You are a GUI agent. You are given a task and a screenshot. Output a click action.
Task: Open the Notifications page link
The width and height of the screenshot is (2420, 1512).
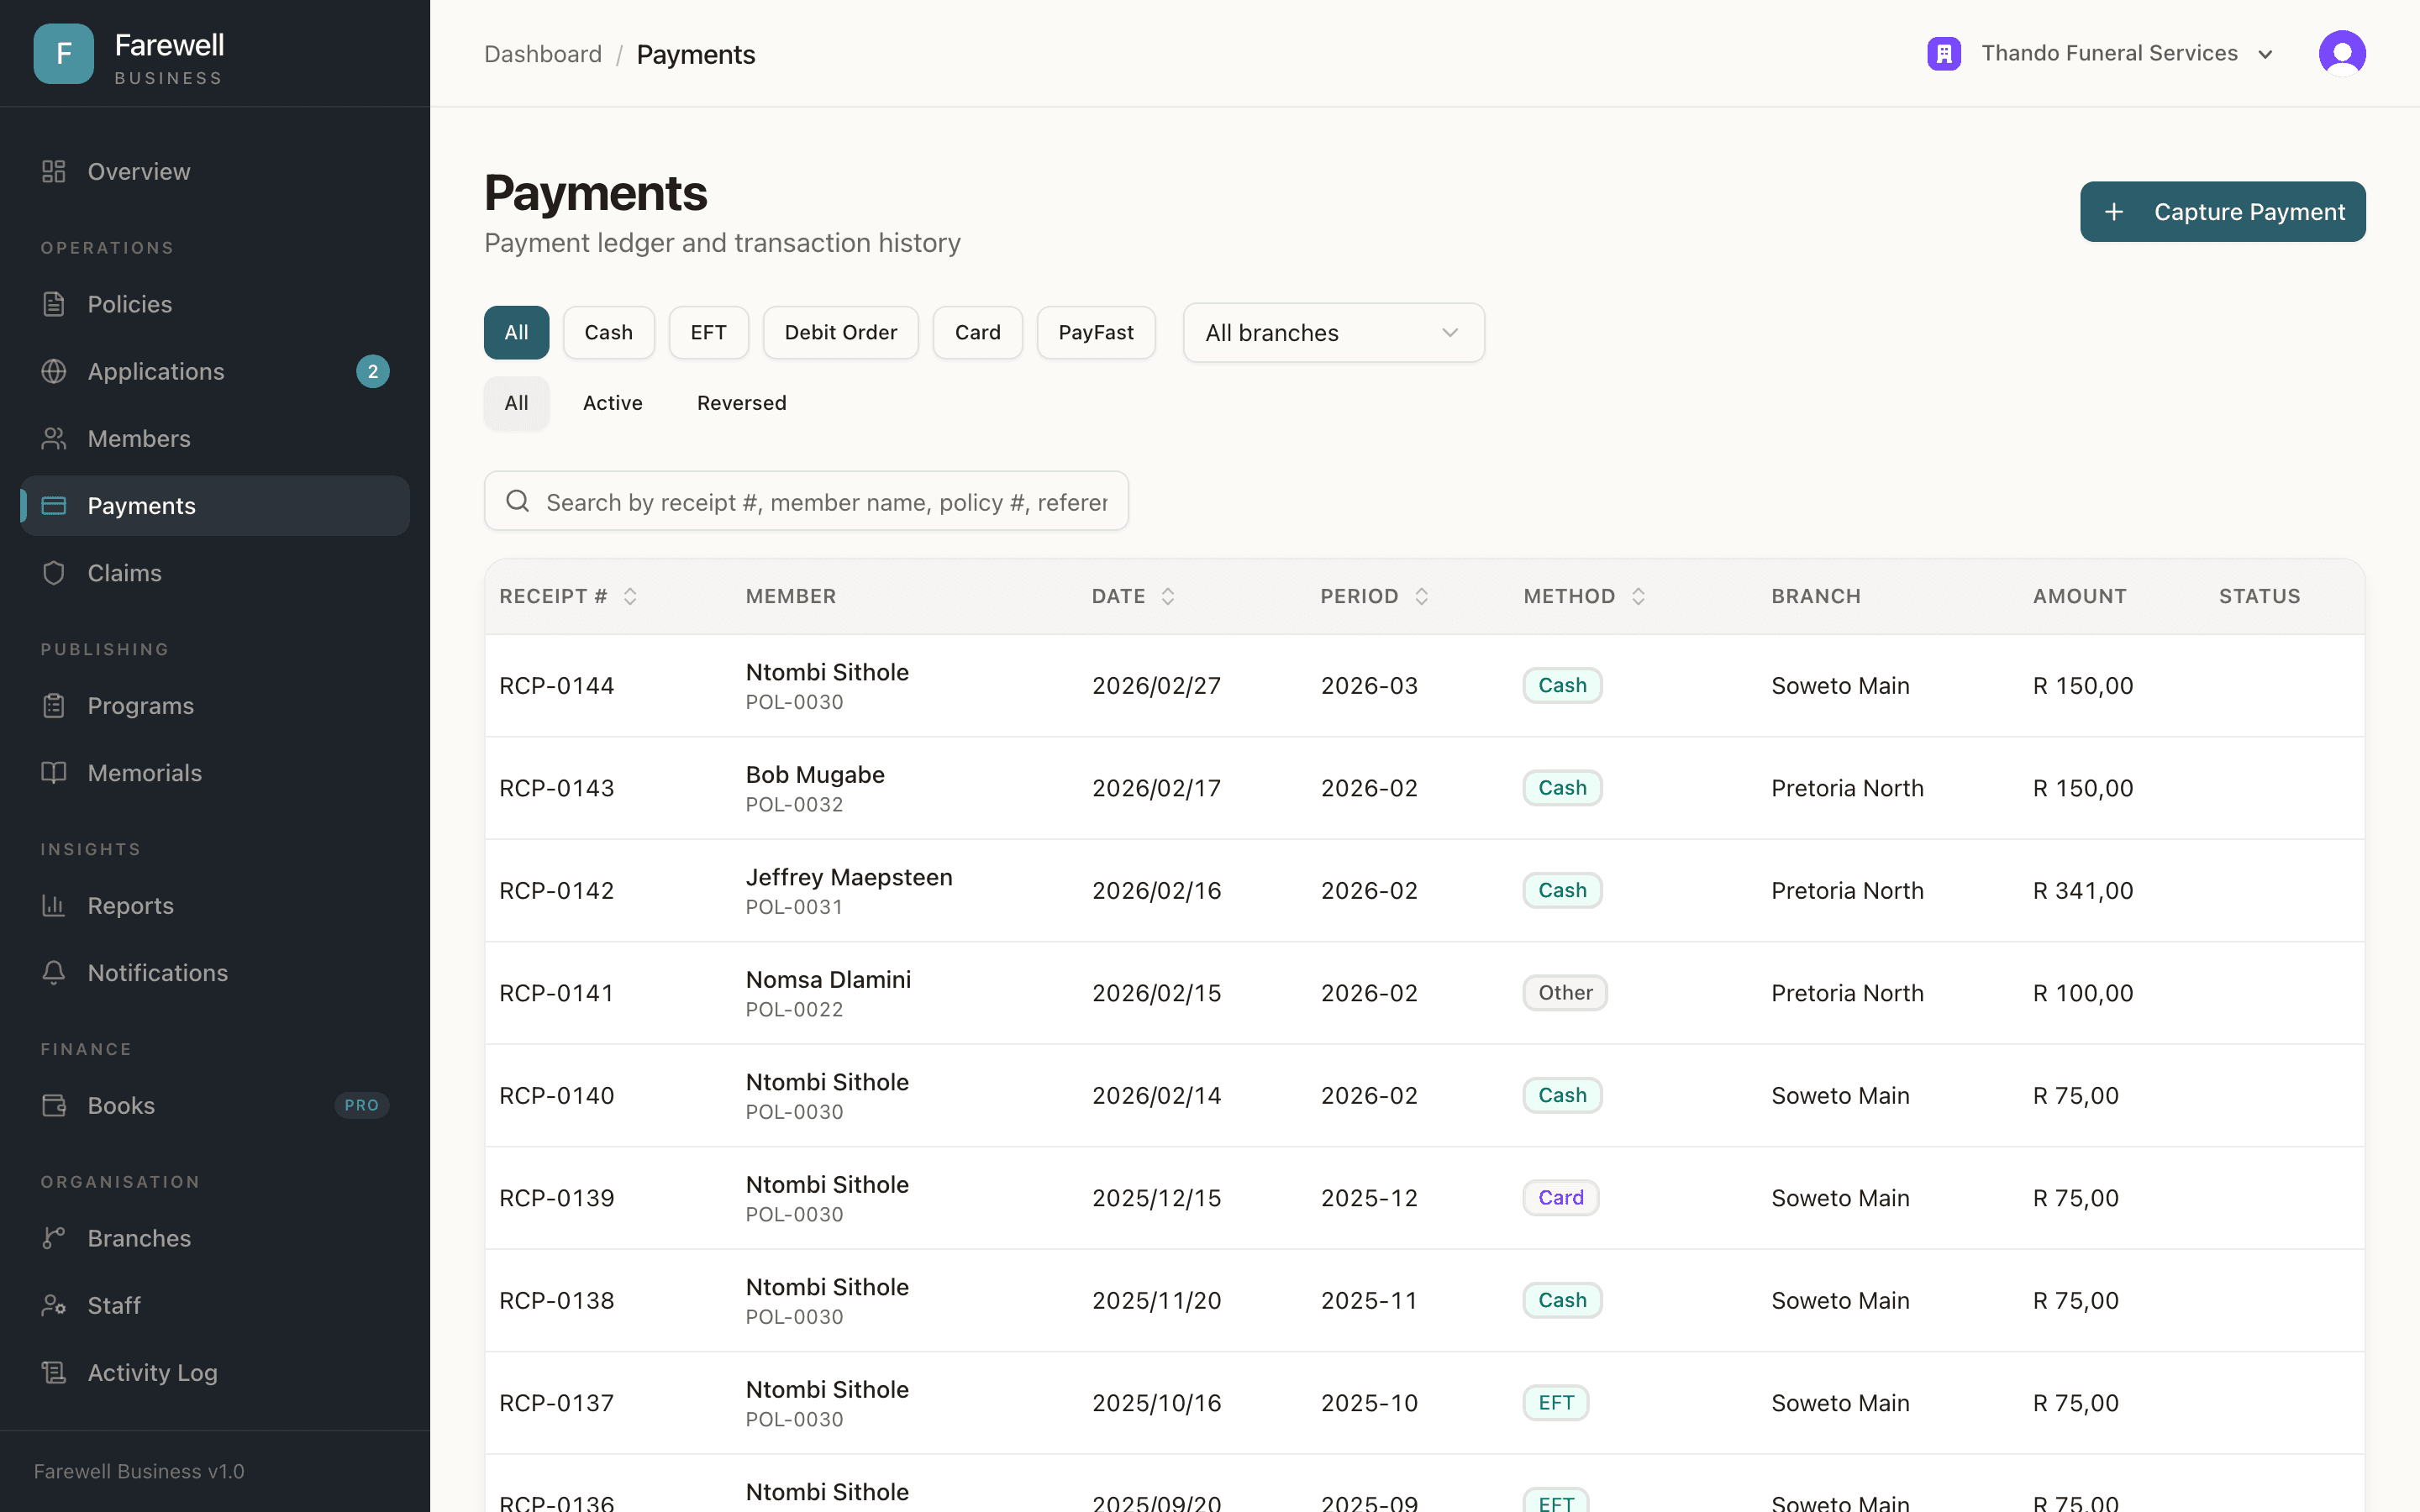(214, 973)
